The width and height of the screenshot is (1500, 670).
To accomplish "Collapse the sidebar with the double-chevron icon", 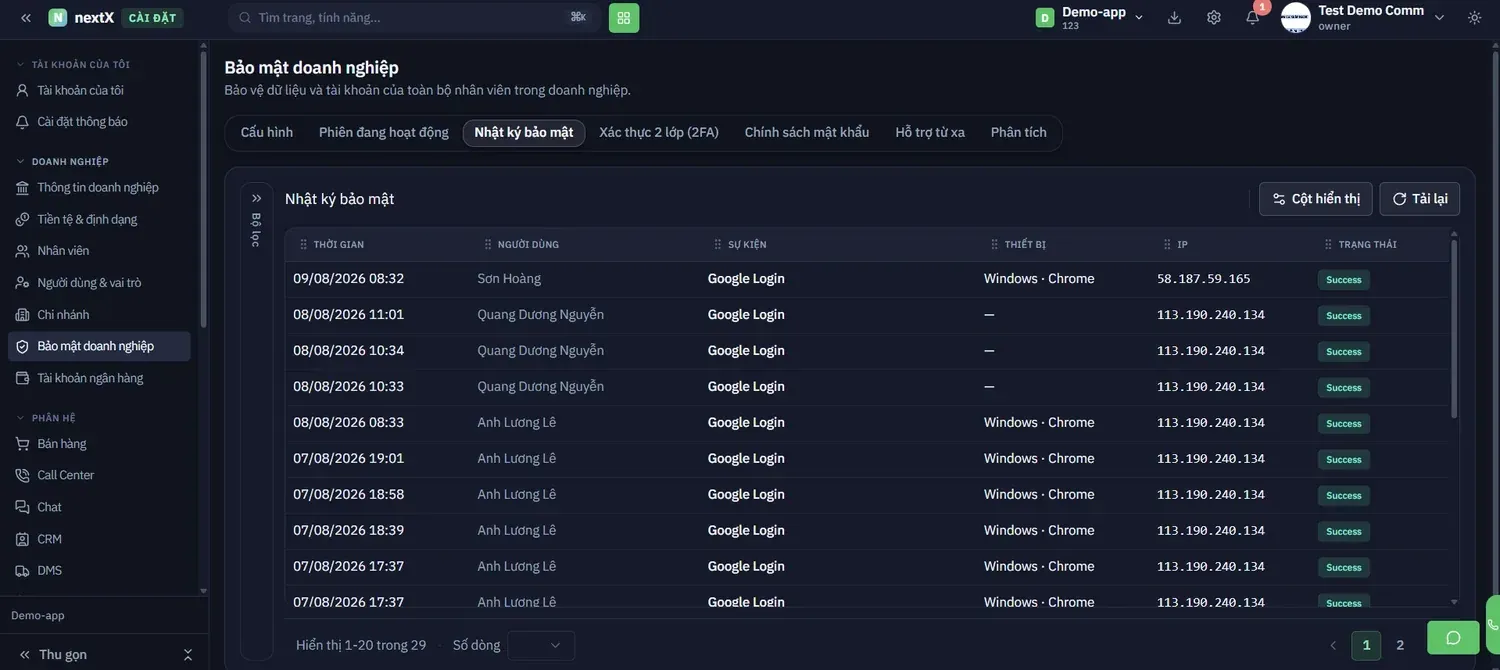I will coord(26,18).
